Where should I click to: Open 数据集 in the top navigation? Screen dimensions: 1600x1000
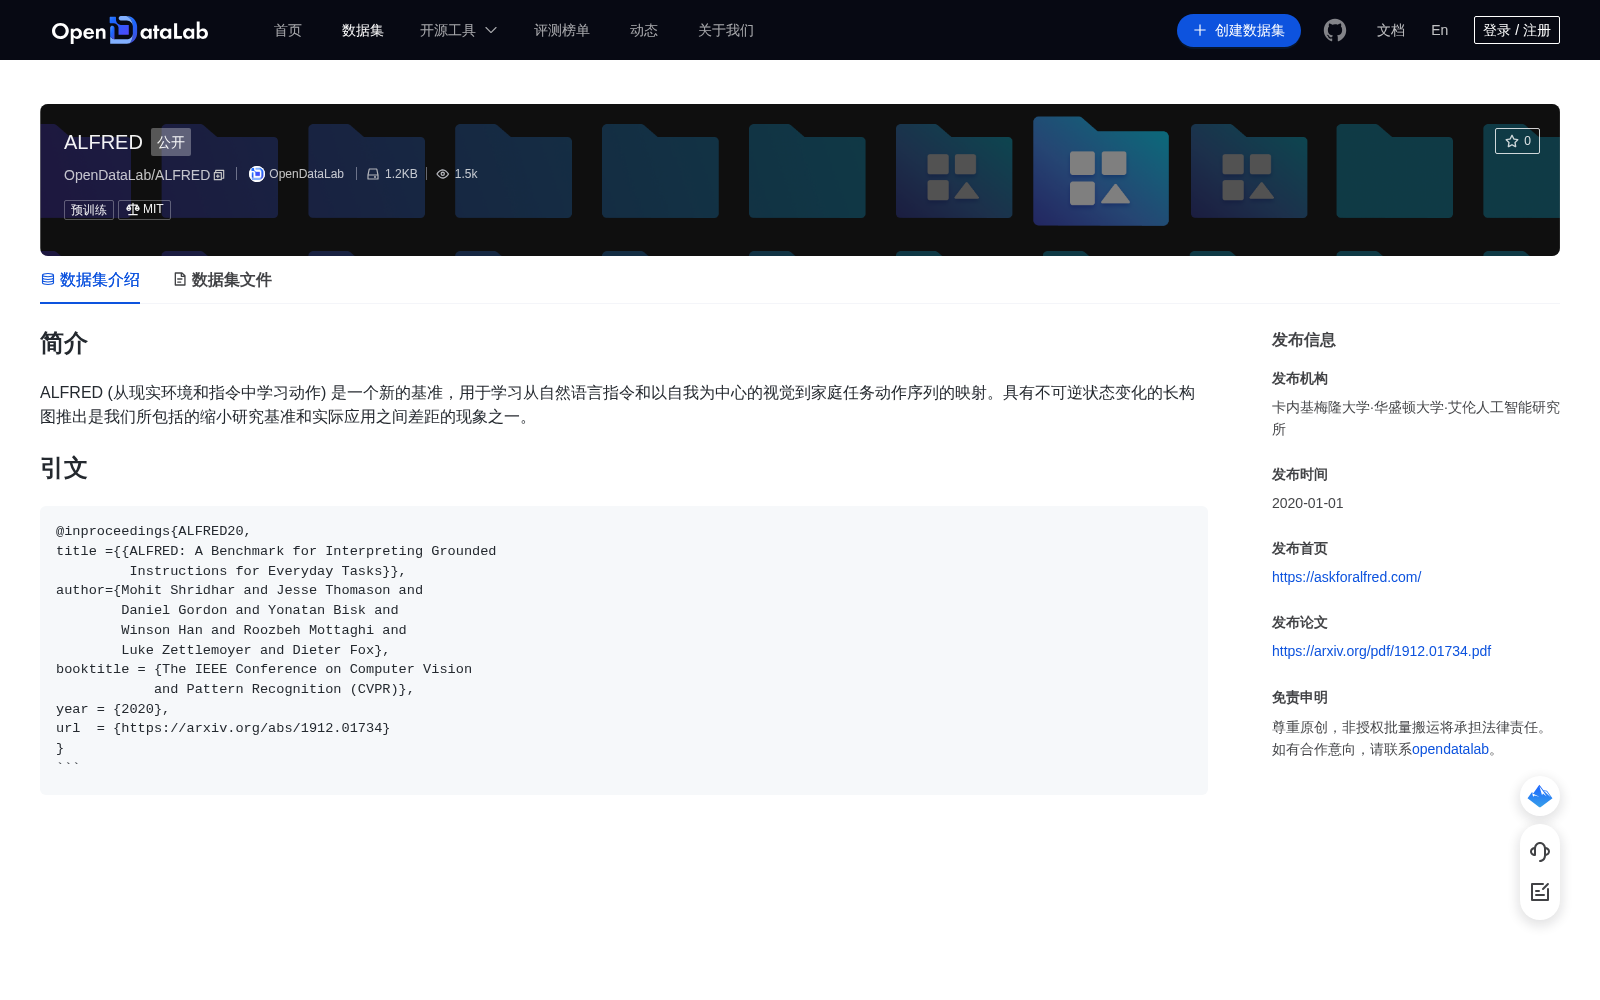(x=363, y=30)
